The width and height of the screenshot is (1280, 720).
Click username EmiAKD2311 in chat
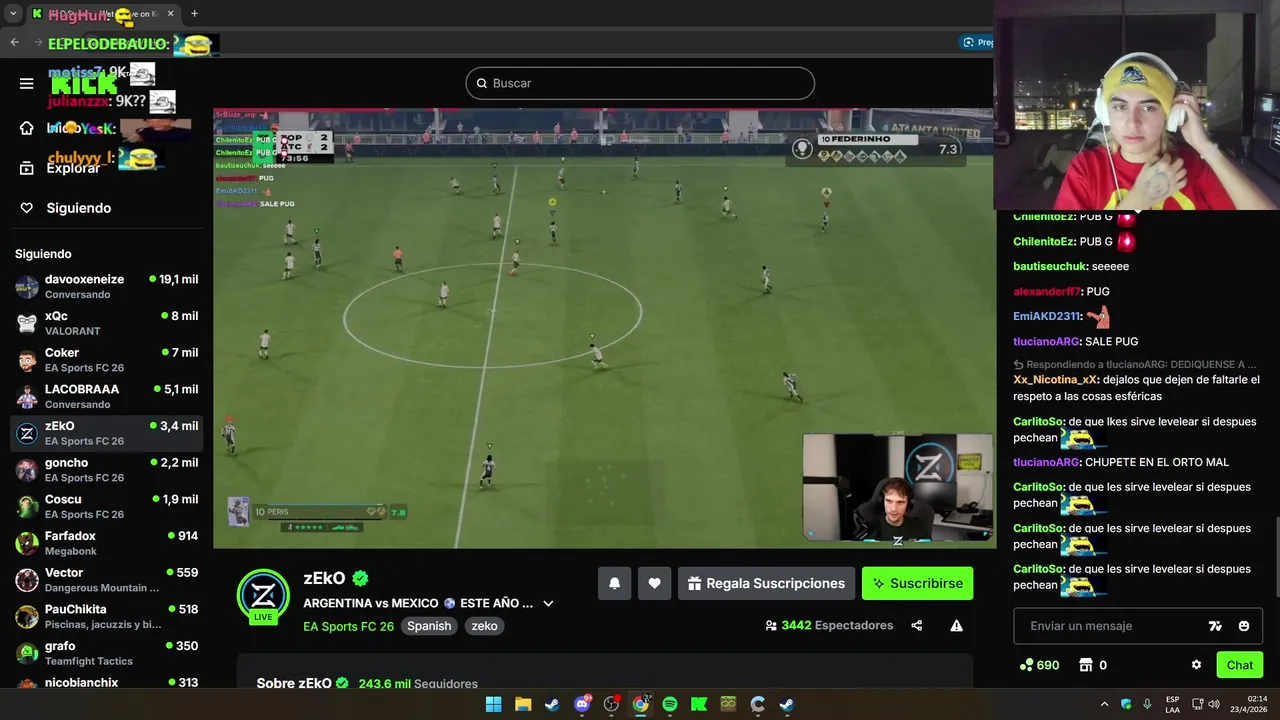pyautogui.click(x=1048, y=317)
